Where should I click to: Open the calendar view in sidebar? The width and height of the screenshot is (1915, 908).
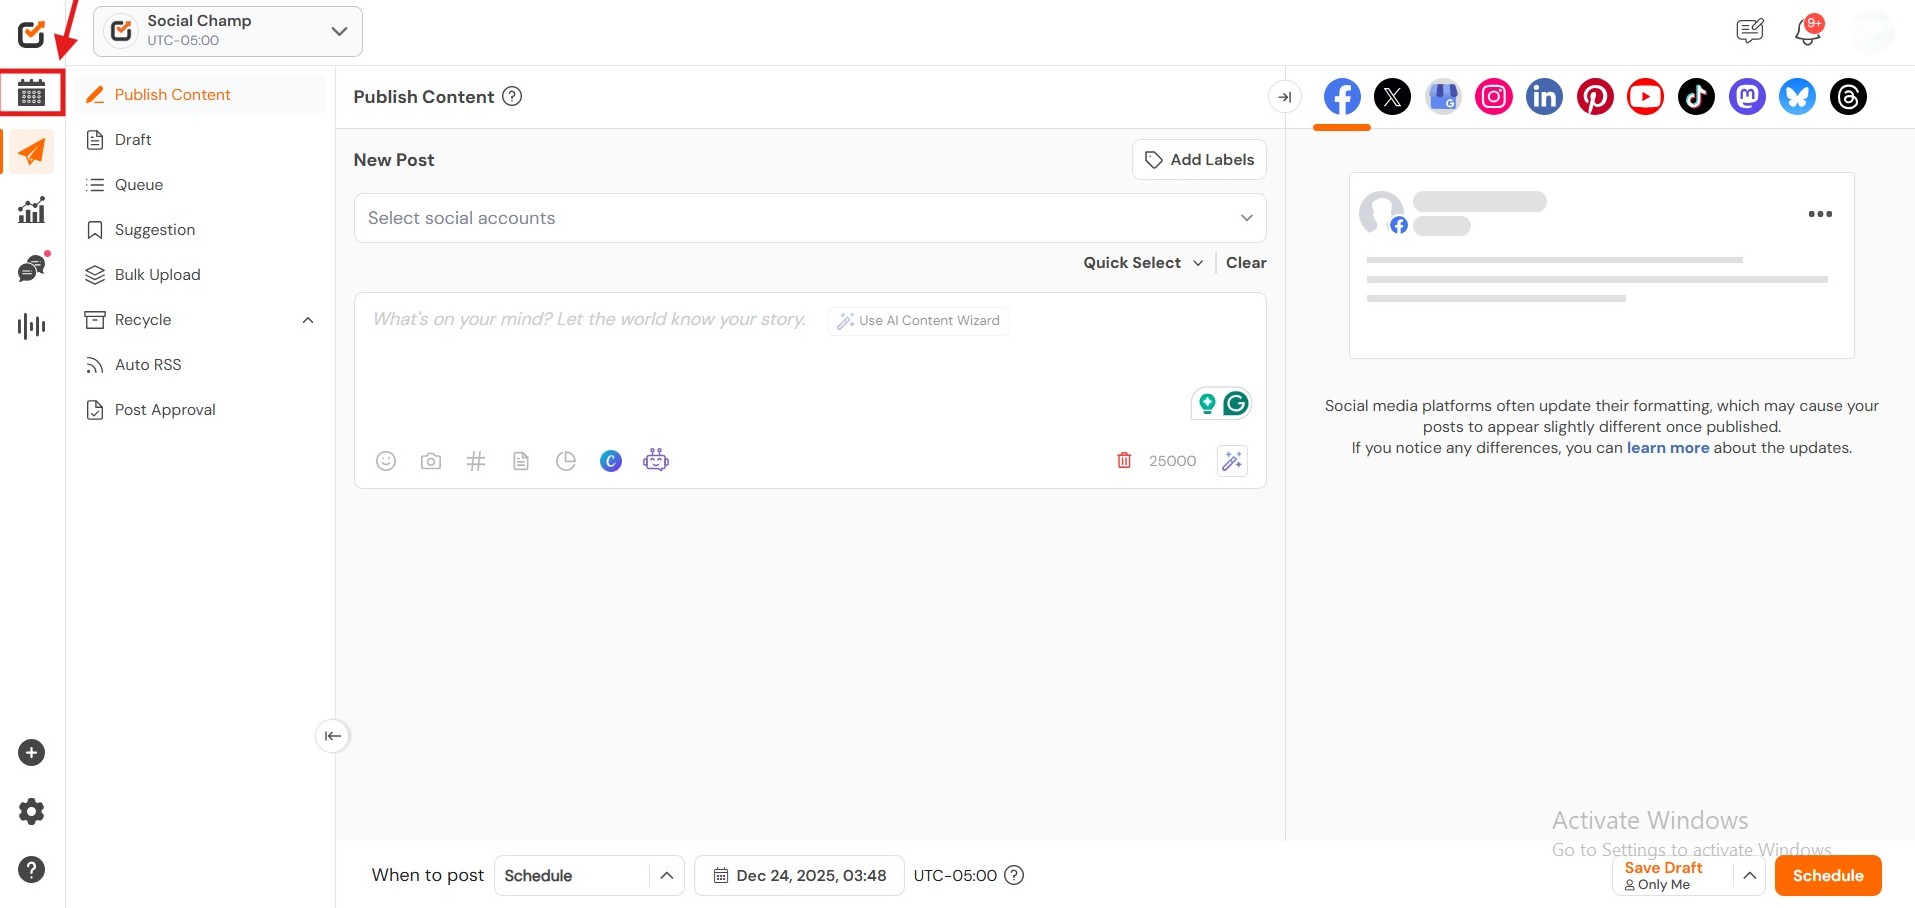[x=32, y=93]
